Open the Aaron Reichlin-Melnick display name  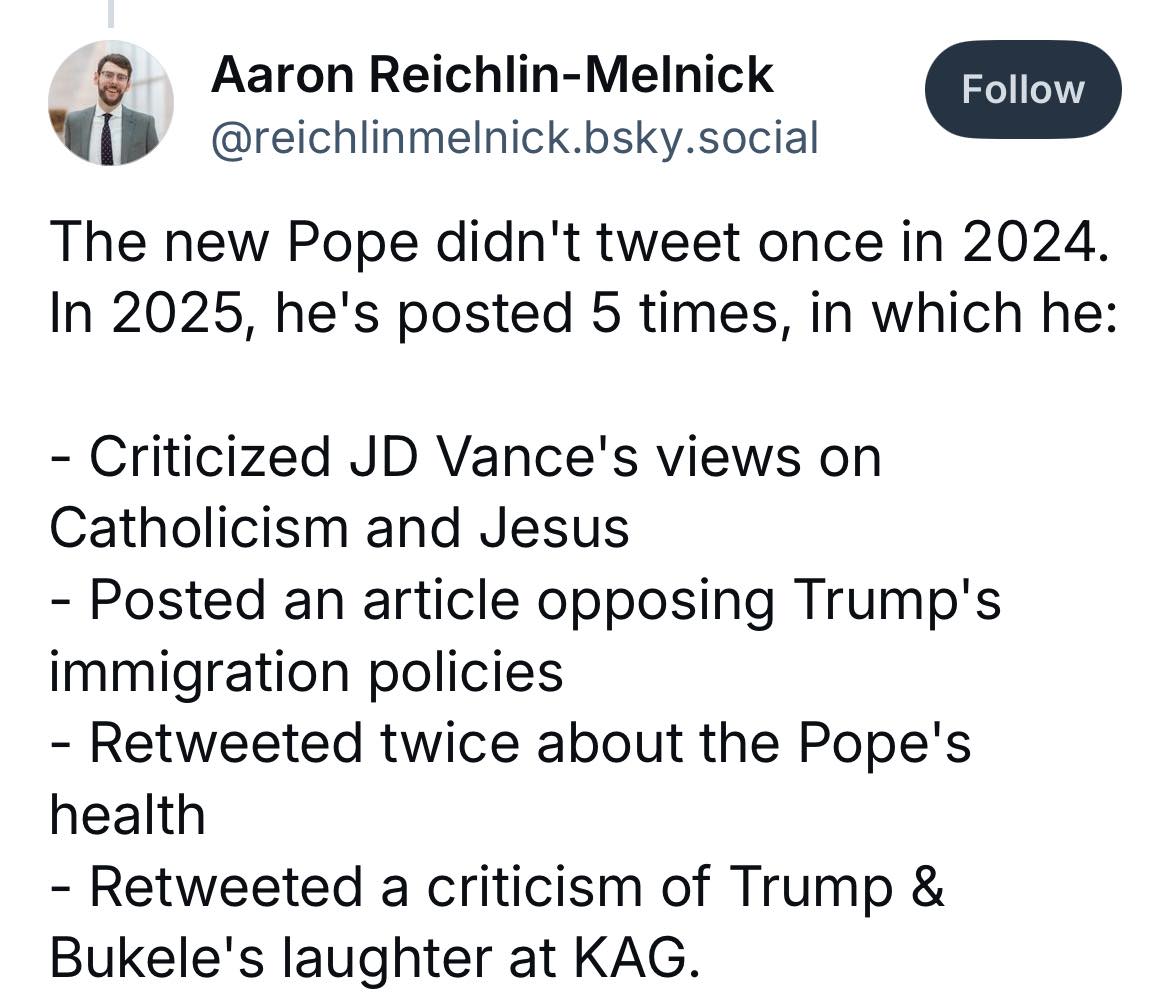(x=492, y=75)
